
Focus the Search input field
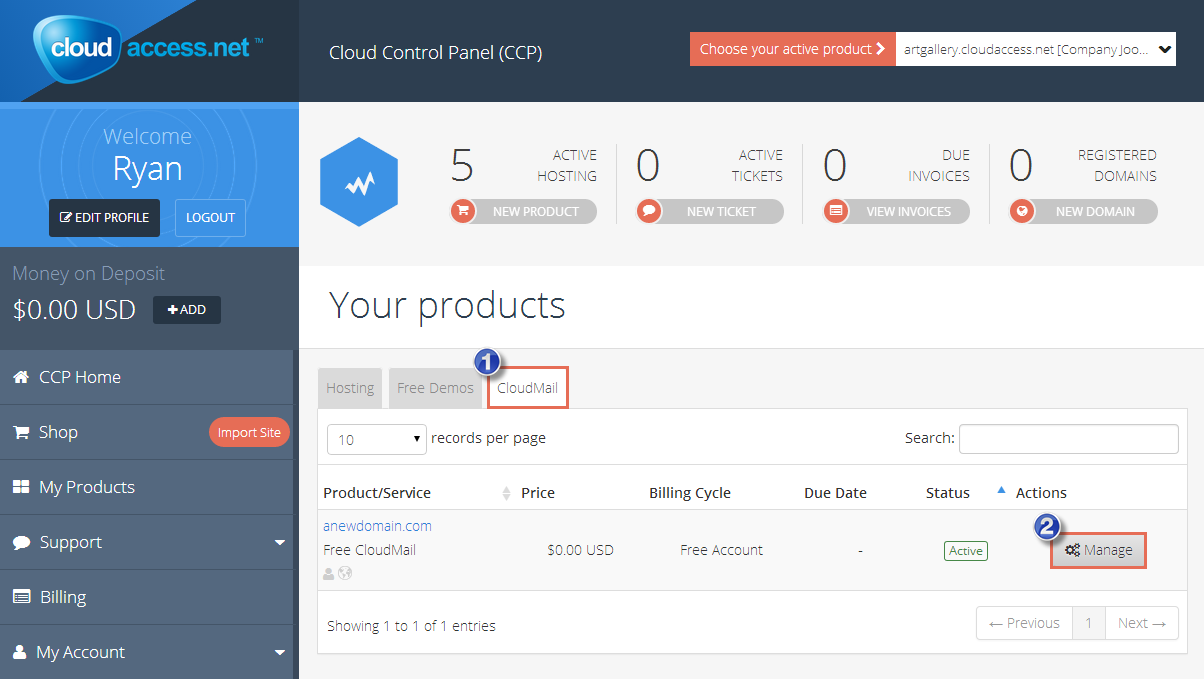tap(1068, 438)
